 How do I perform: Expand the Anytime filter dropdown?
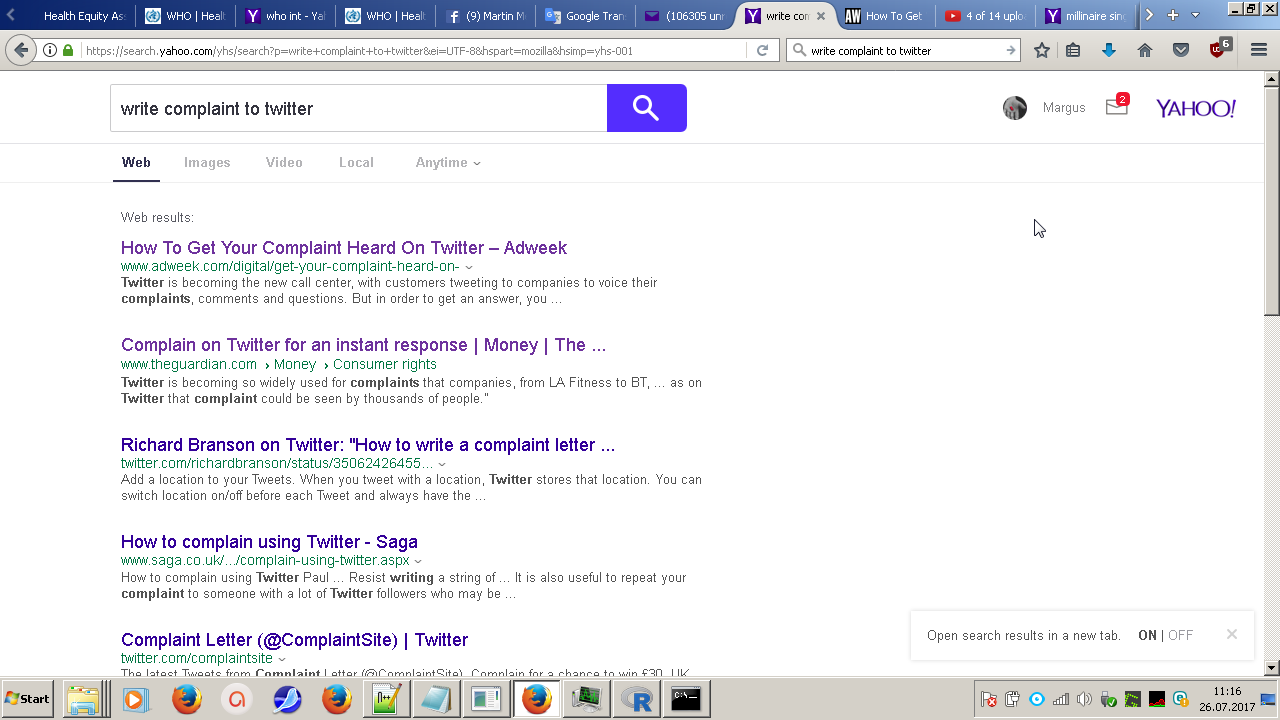pos(448,162)
